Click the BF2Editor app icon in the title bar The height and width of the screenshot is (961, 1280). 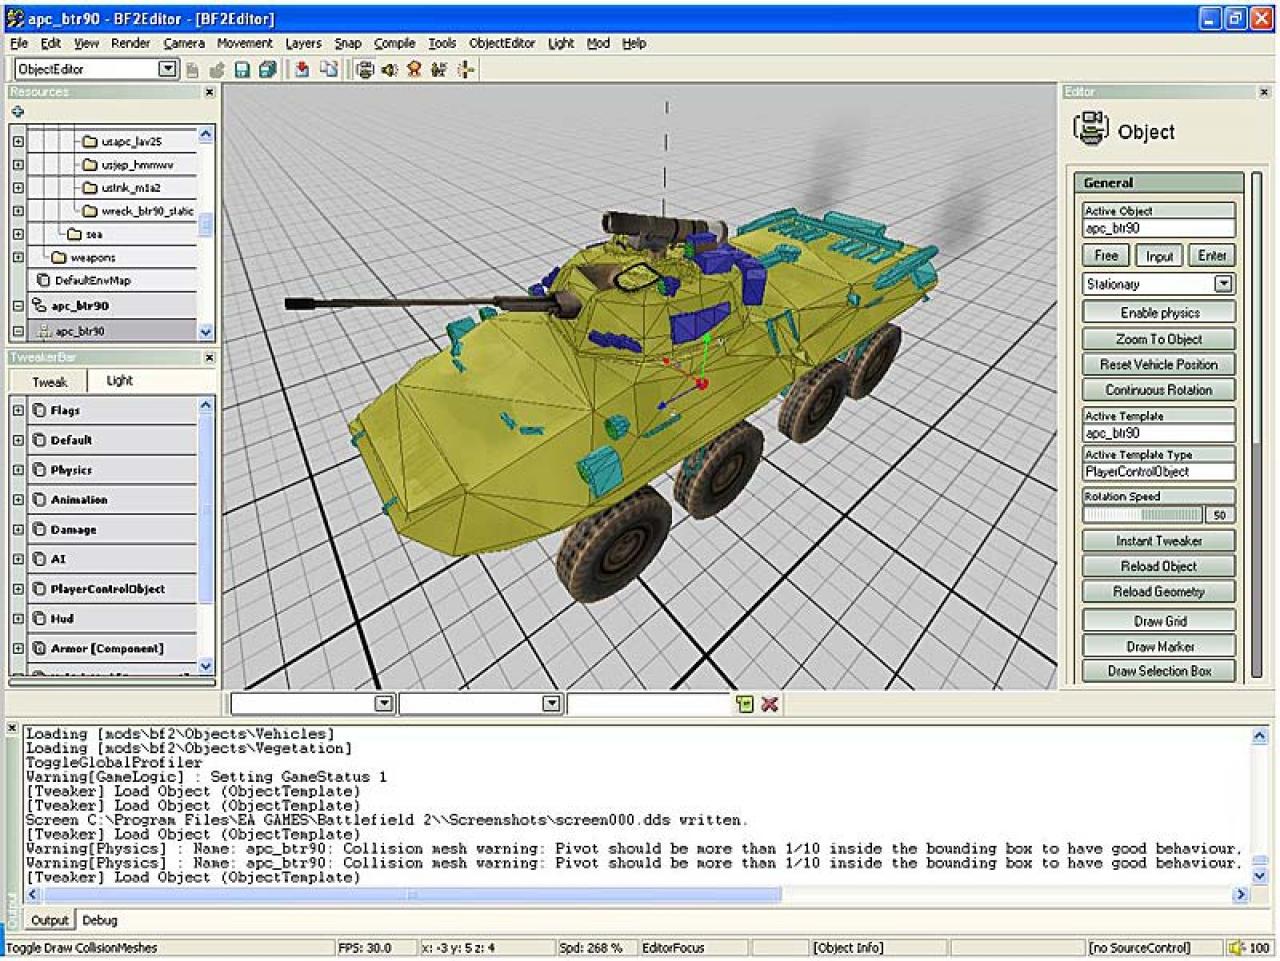(x=15, y=18)
